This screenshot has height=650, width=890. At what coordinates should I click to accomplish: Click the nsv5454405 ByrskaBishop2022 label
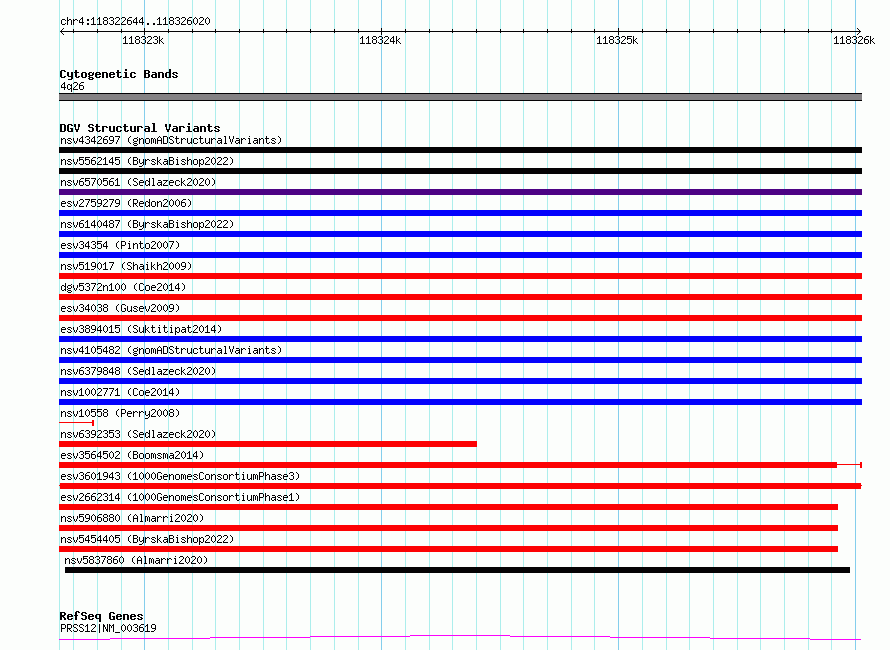click(x=147, y=539)
